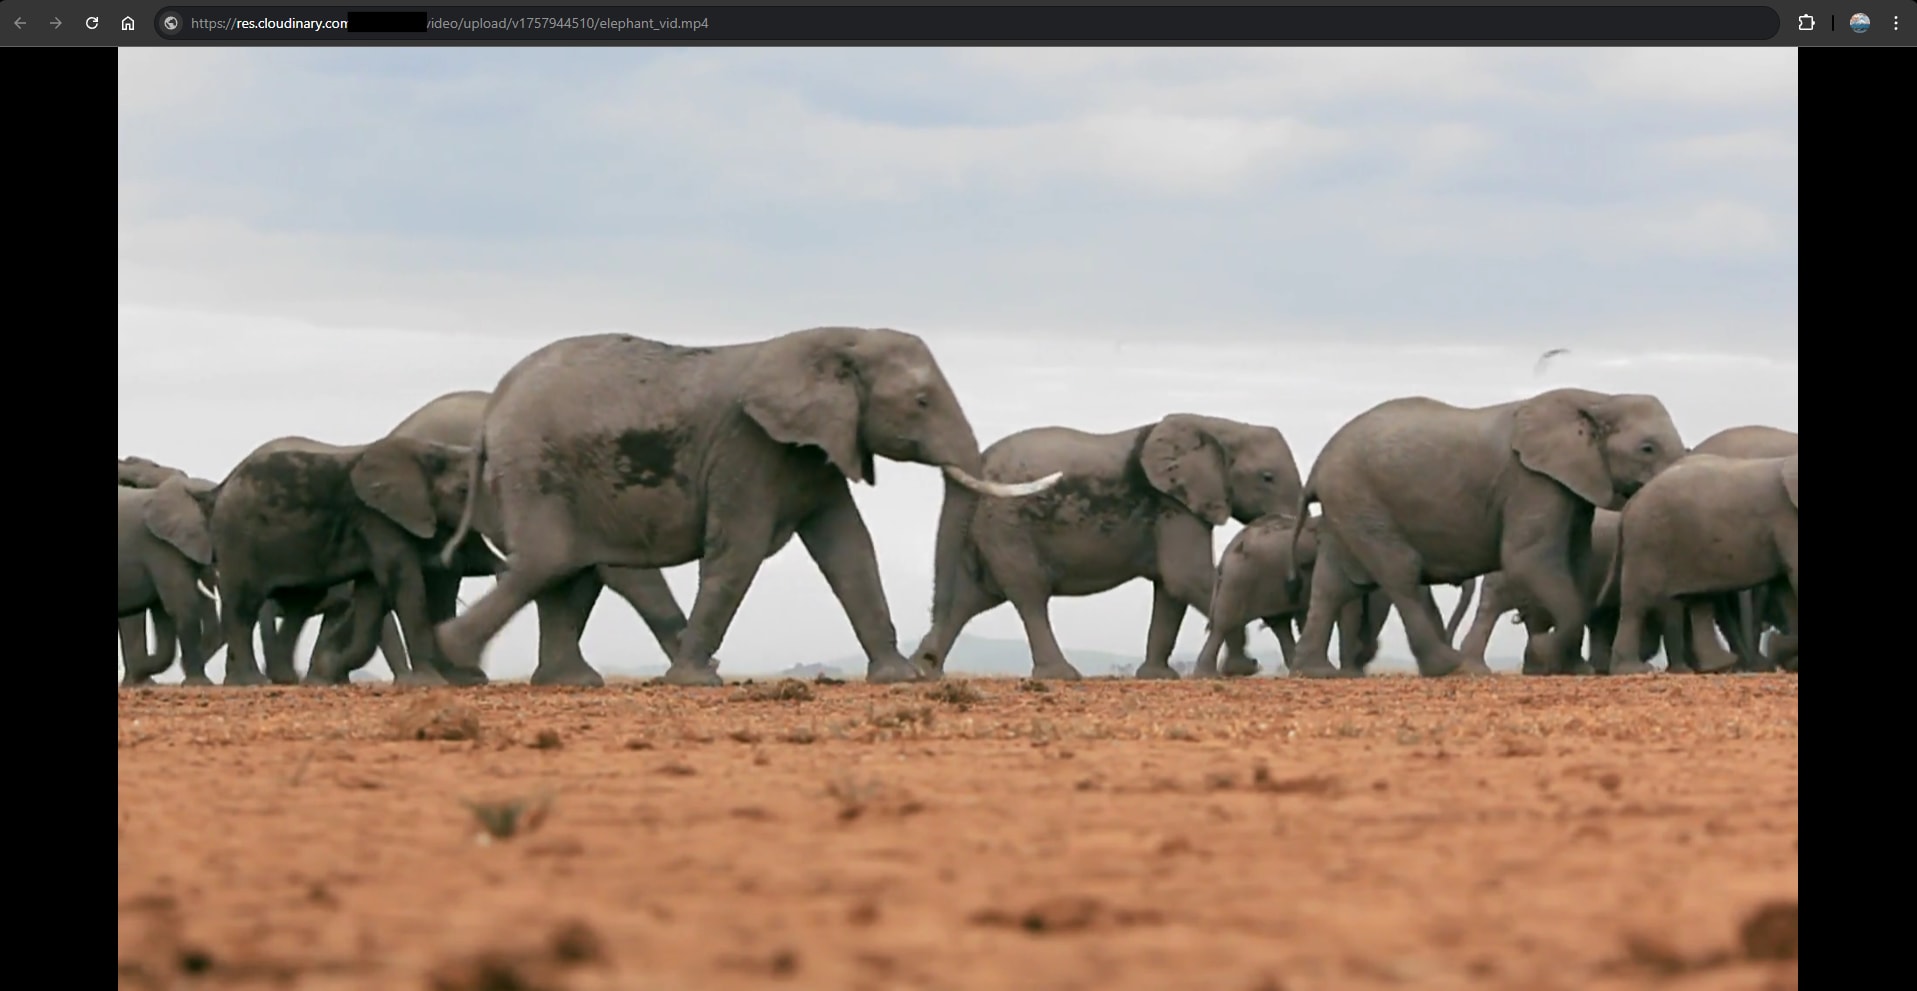Reload the elephant video page

(x=92, y=23)
